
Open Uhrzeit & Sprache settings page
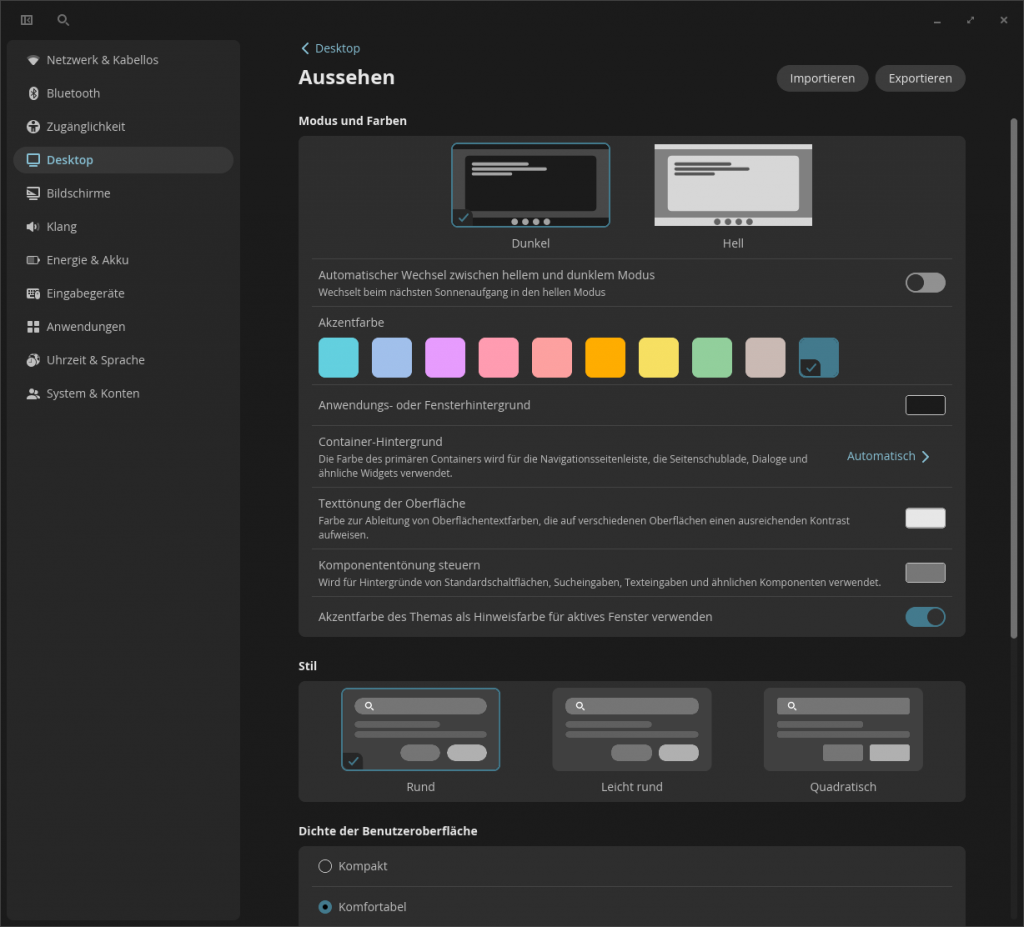(95, 360)
